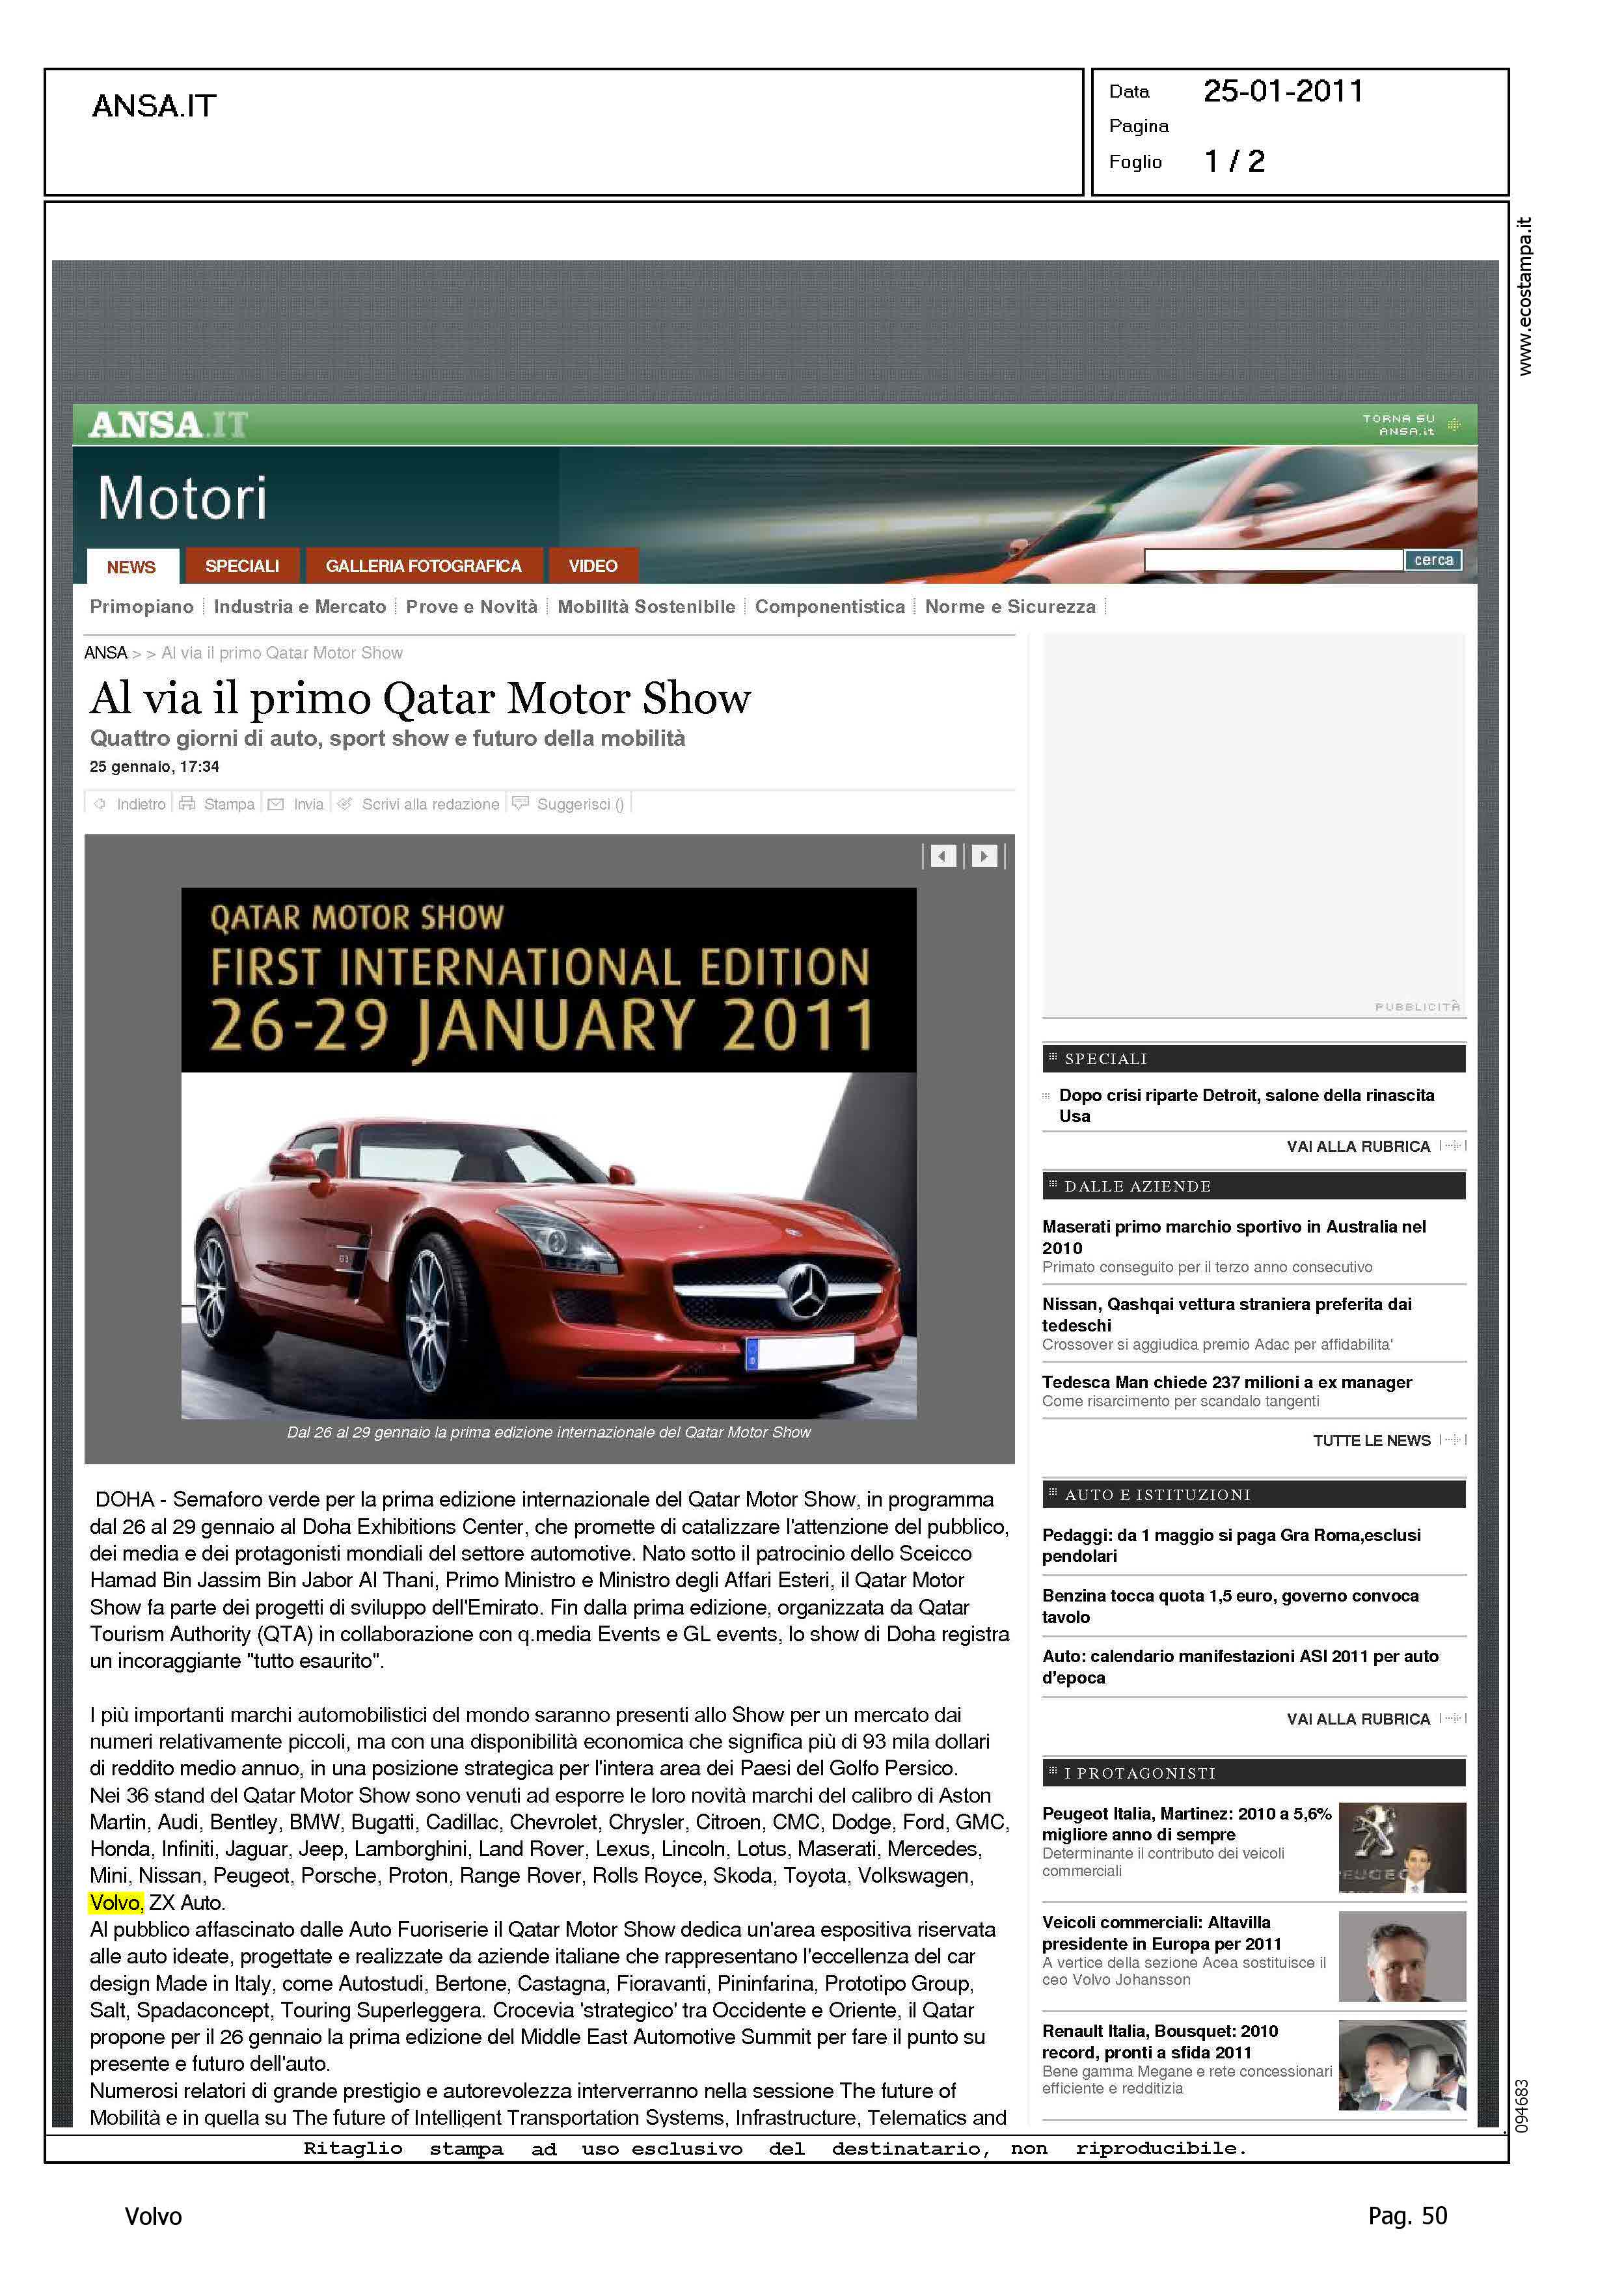Image resolution: width=1624 pixels, height=2279 pixels.
Task: Go to the Mobilità Sostenibile section
Action: coord(646,607)
